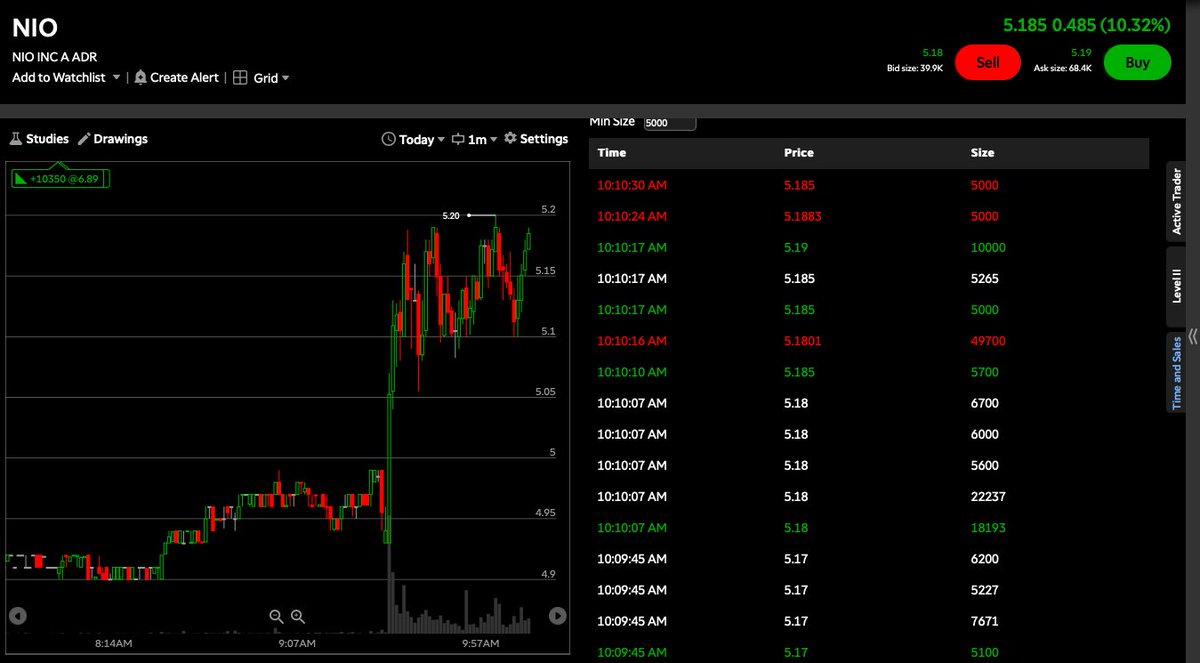
Task: Click the NIO ticker symbol
Action: (x=35, y=28)
